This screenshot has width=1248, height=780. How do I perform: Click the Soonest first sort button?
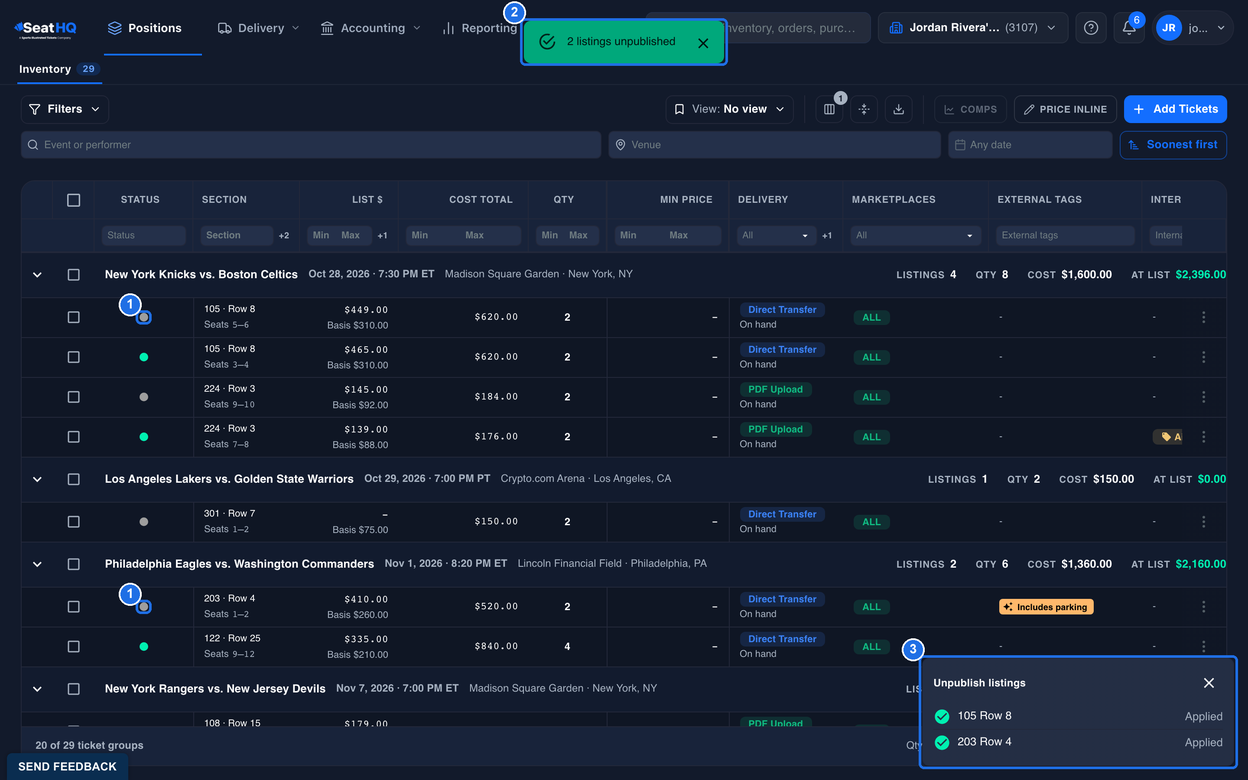(1173, 145)
